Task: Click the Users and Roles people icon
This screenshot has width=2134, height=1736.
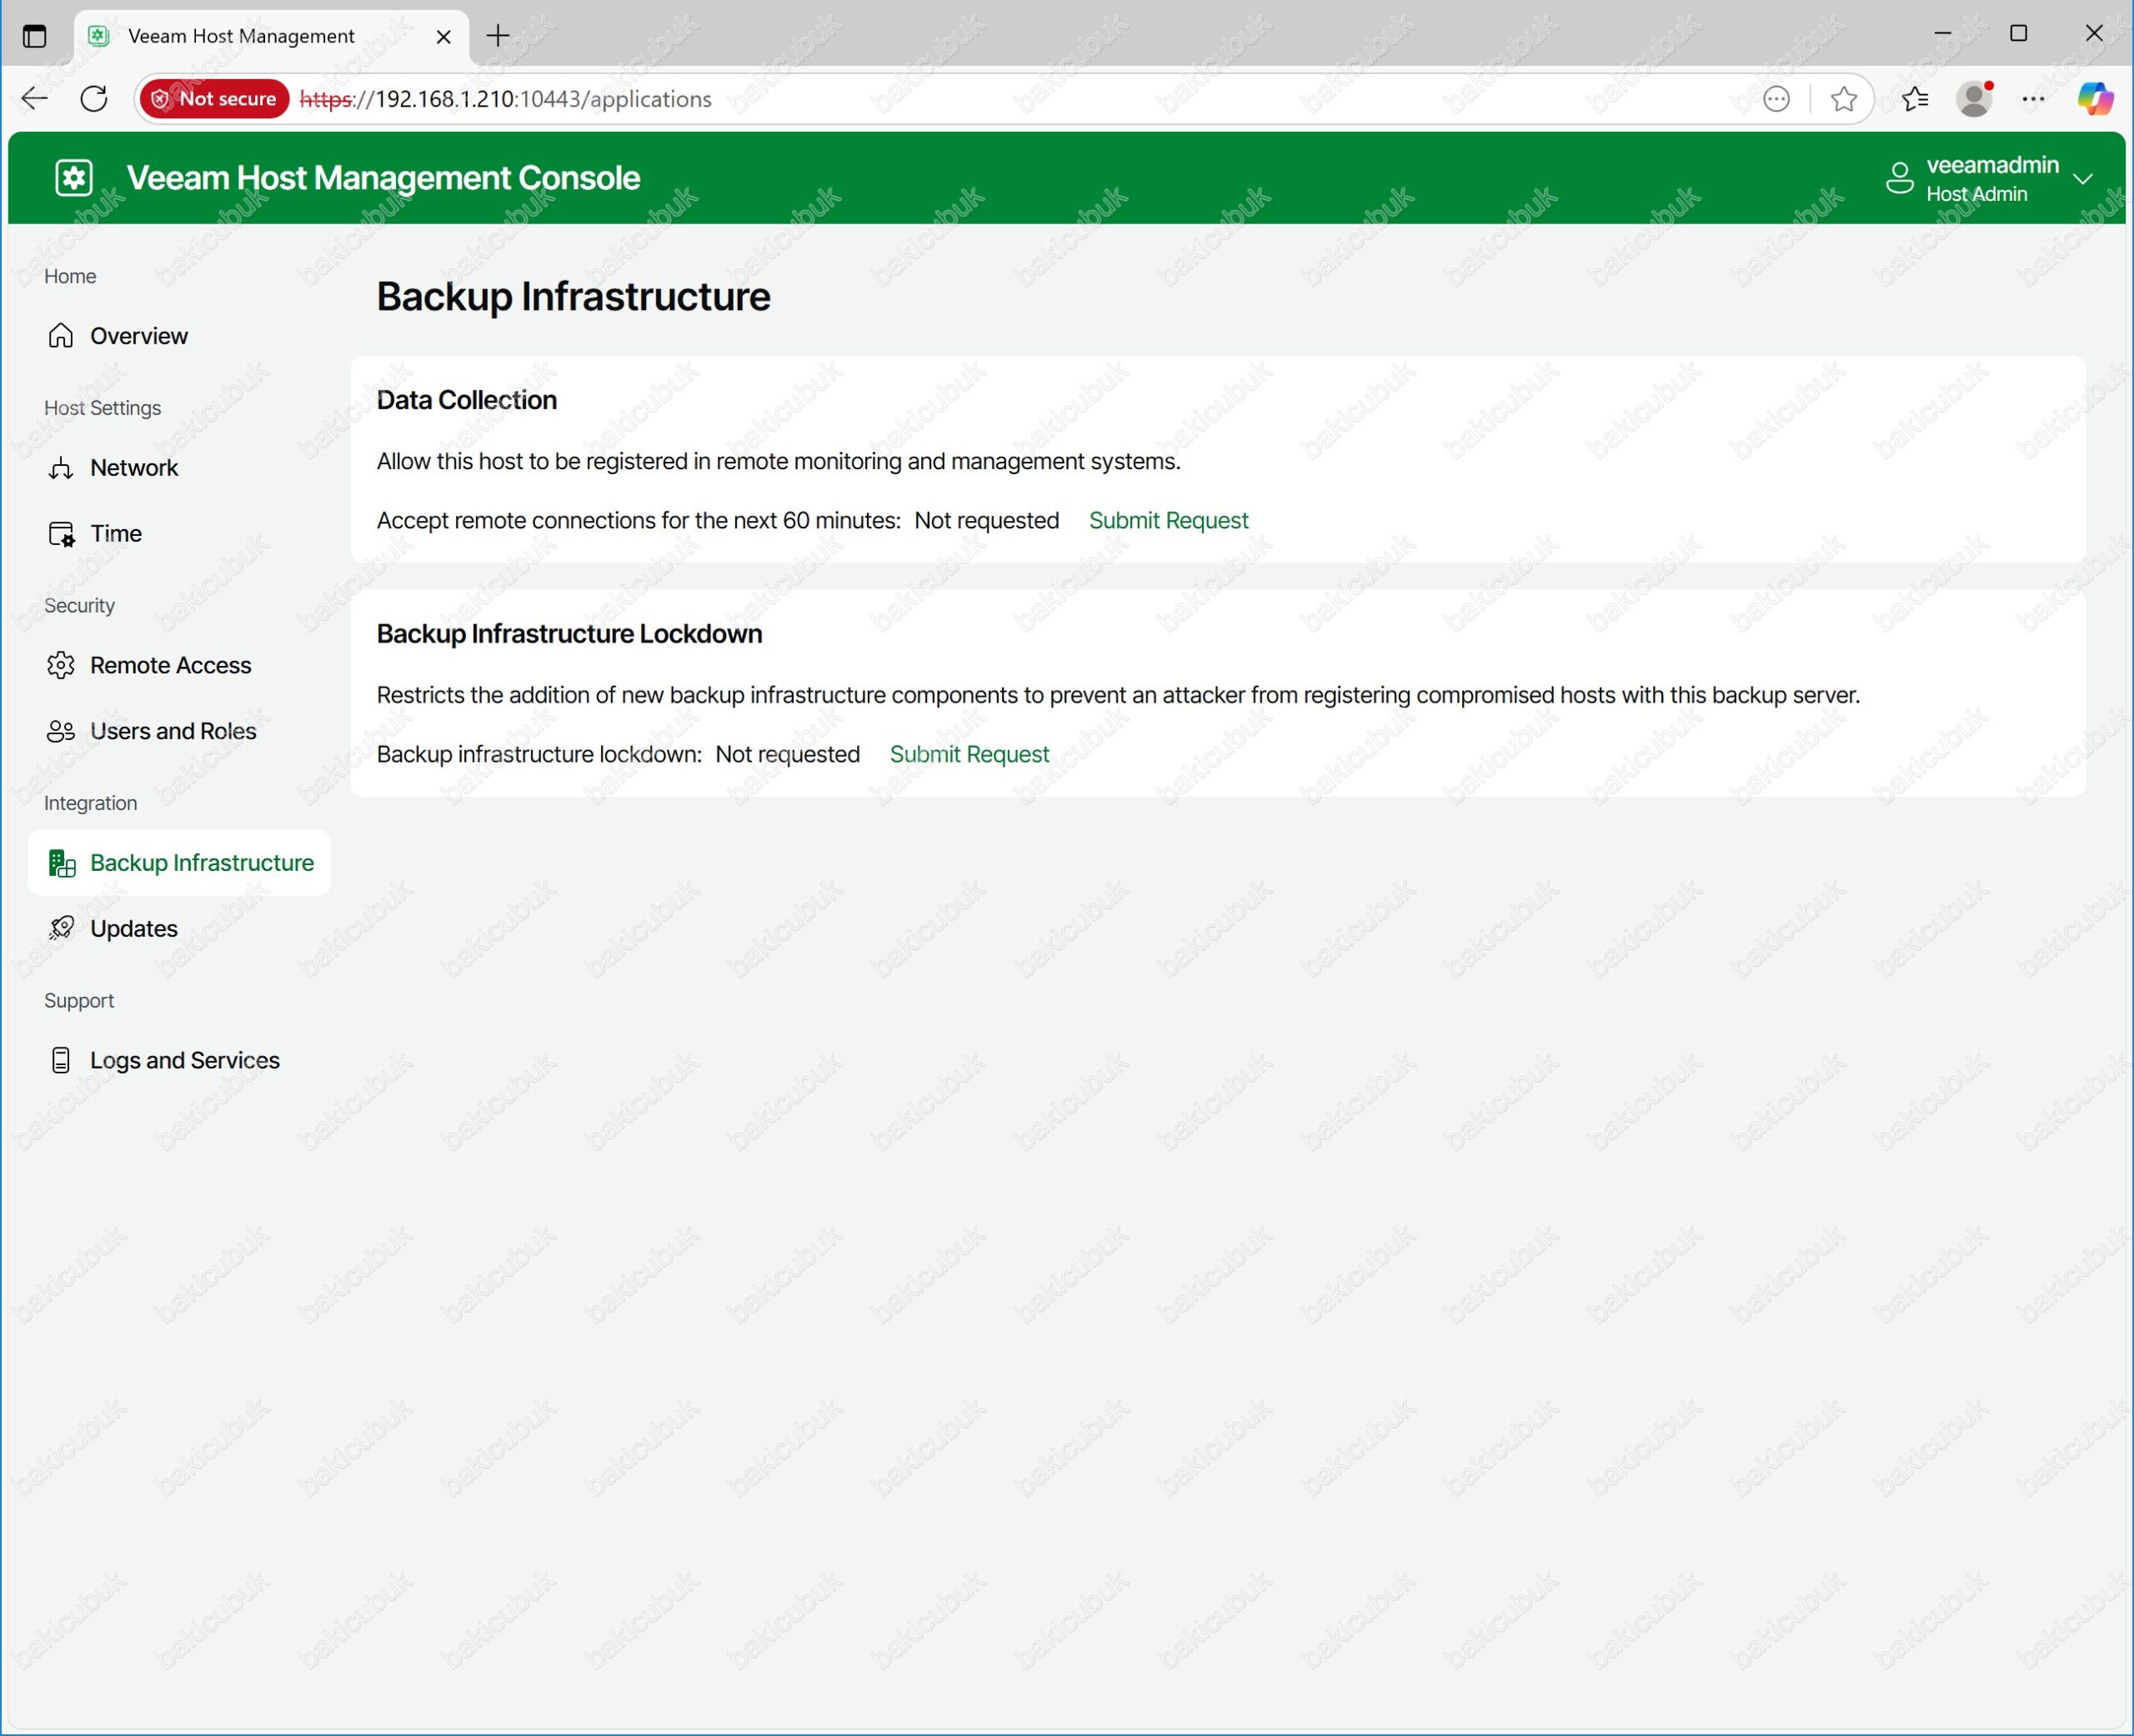Action: point(61,731)
